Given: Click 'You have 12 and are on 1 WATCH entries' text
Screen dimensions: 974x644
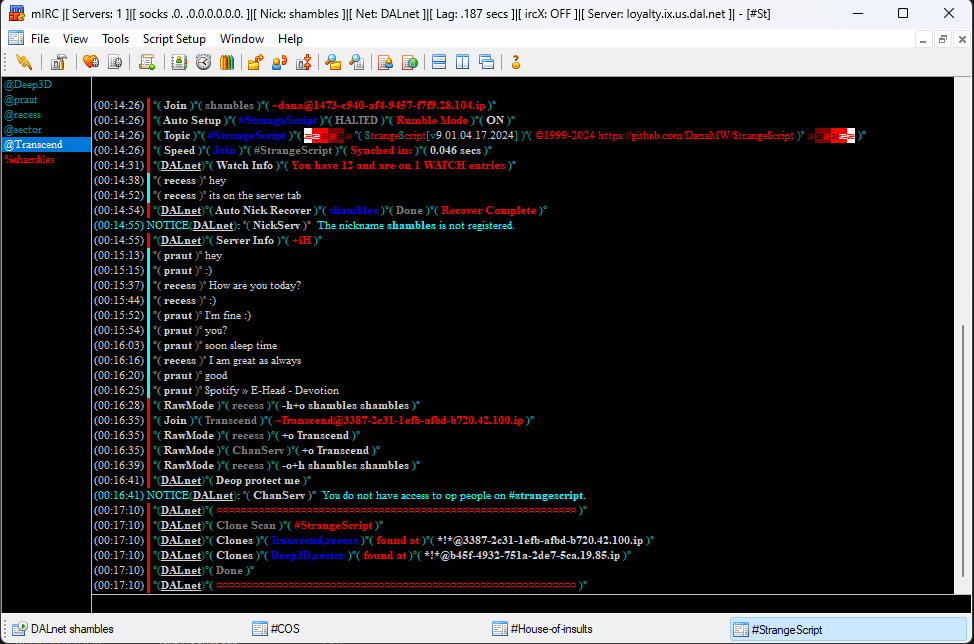Looking at the screenshot, I should coord(398,166).
